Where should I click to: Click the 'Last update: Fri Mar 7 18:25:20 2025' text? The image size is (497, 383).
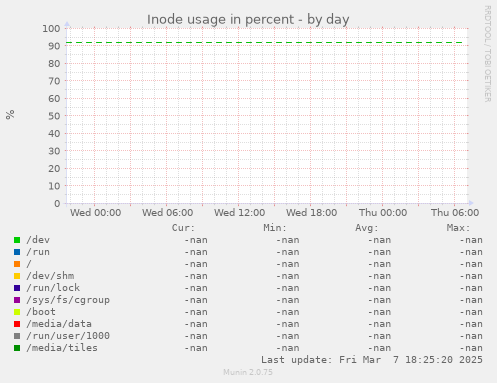[372, 360]
